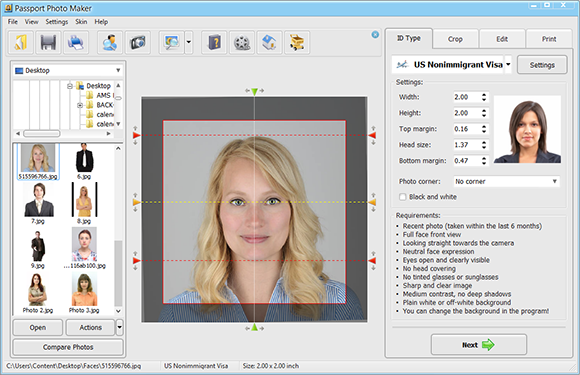Select thumbnail 7.jpg

pos(38,204)
